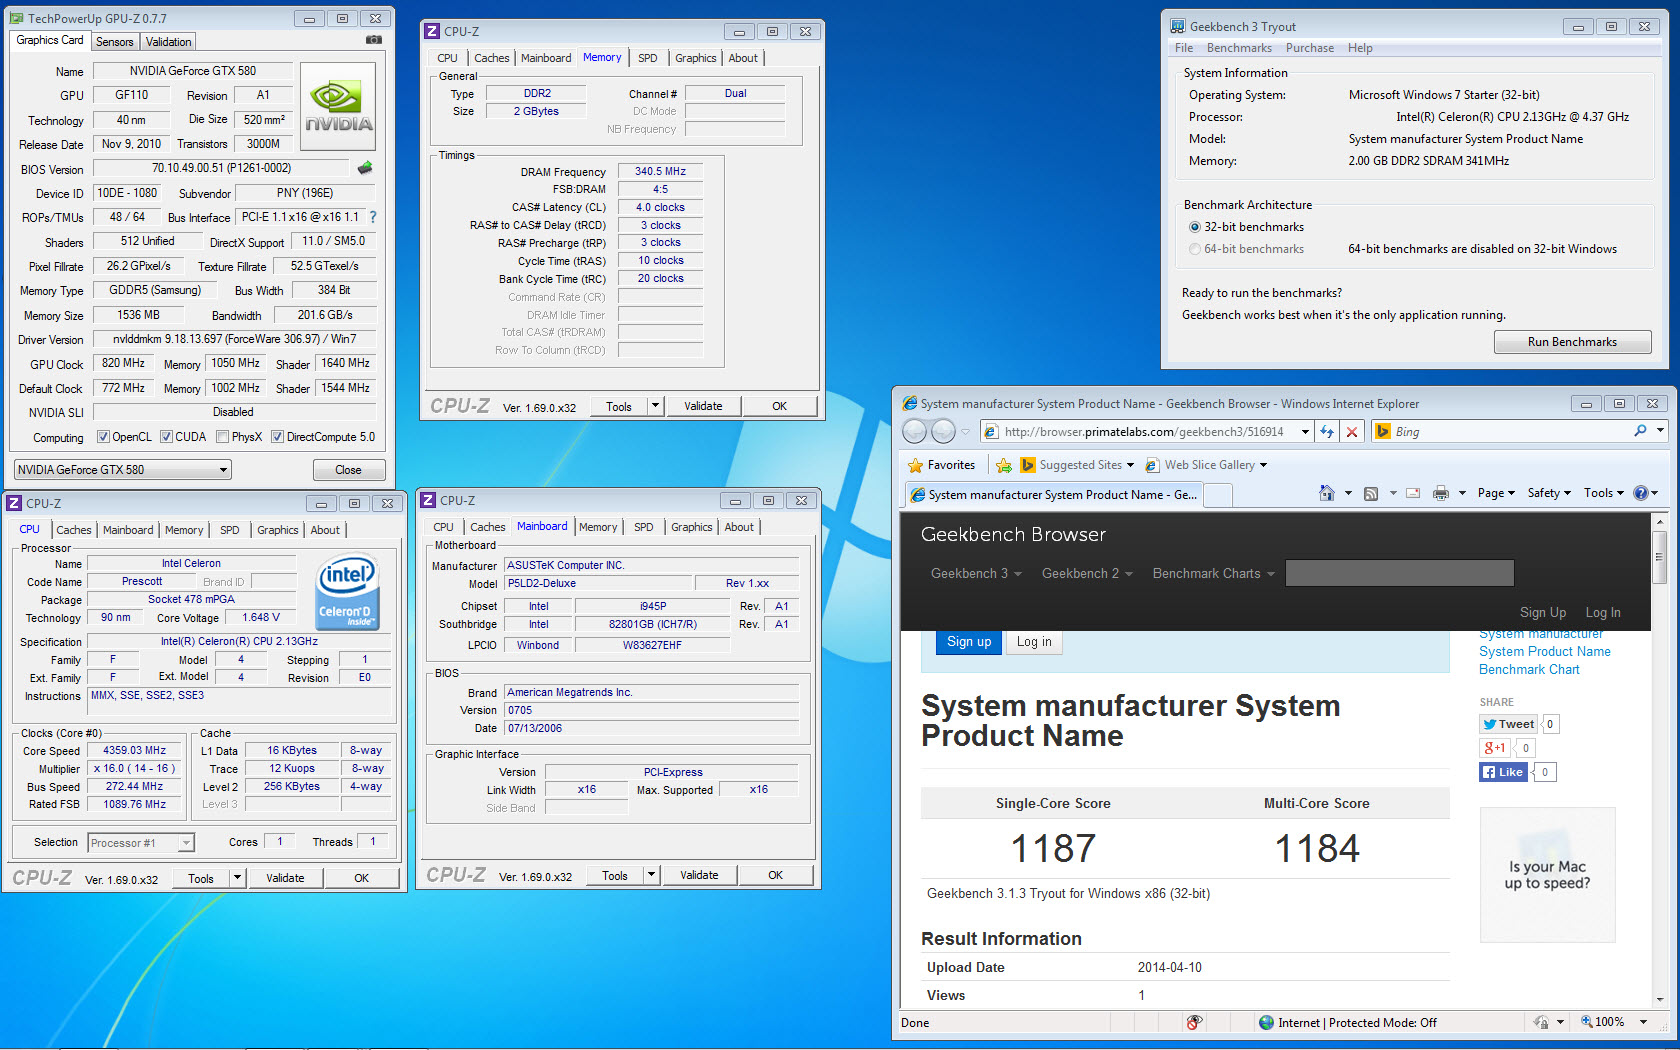This screenshot has height=1050, width=1680.
Task: Click the Favorites star icon
Action: point(915,465)
